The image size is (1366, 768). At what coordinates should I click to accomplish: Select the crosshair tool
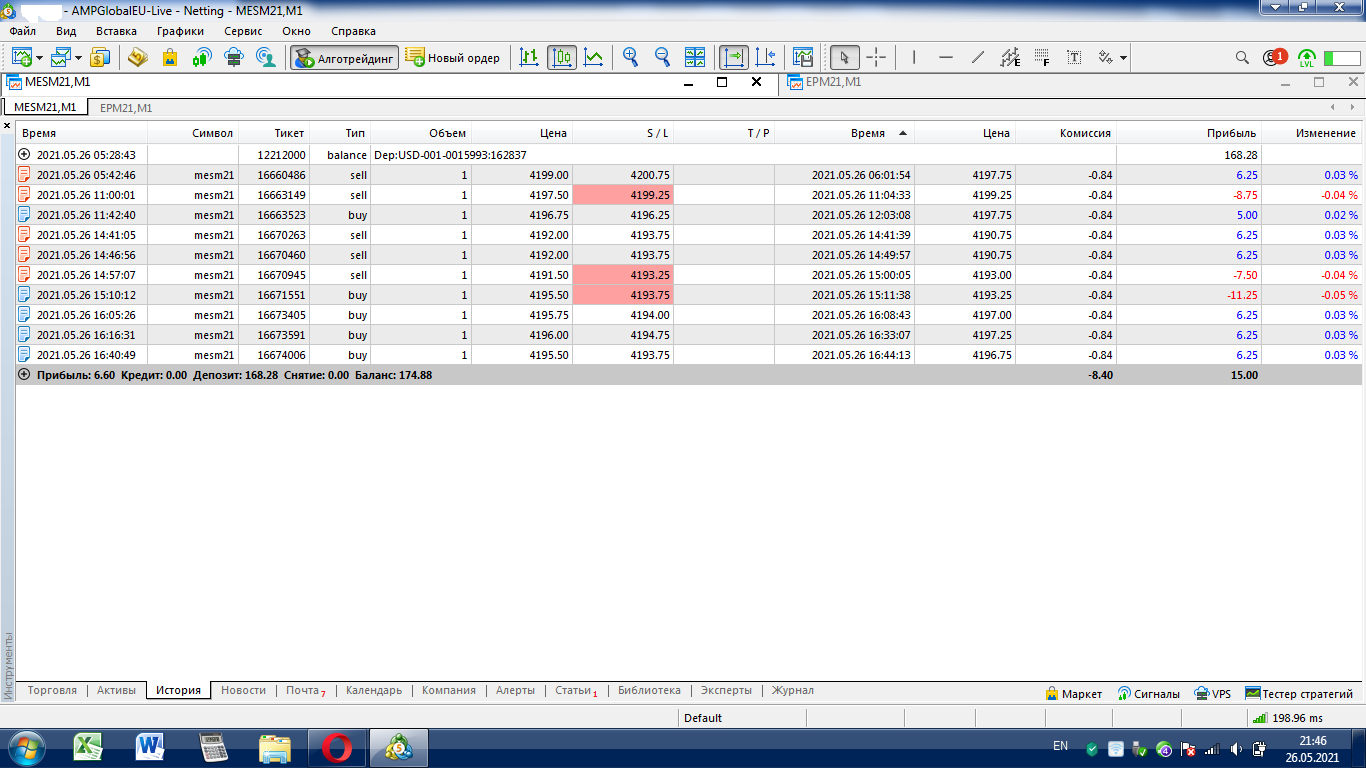(876, 57)
